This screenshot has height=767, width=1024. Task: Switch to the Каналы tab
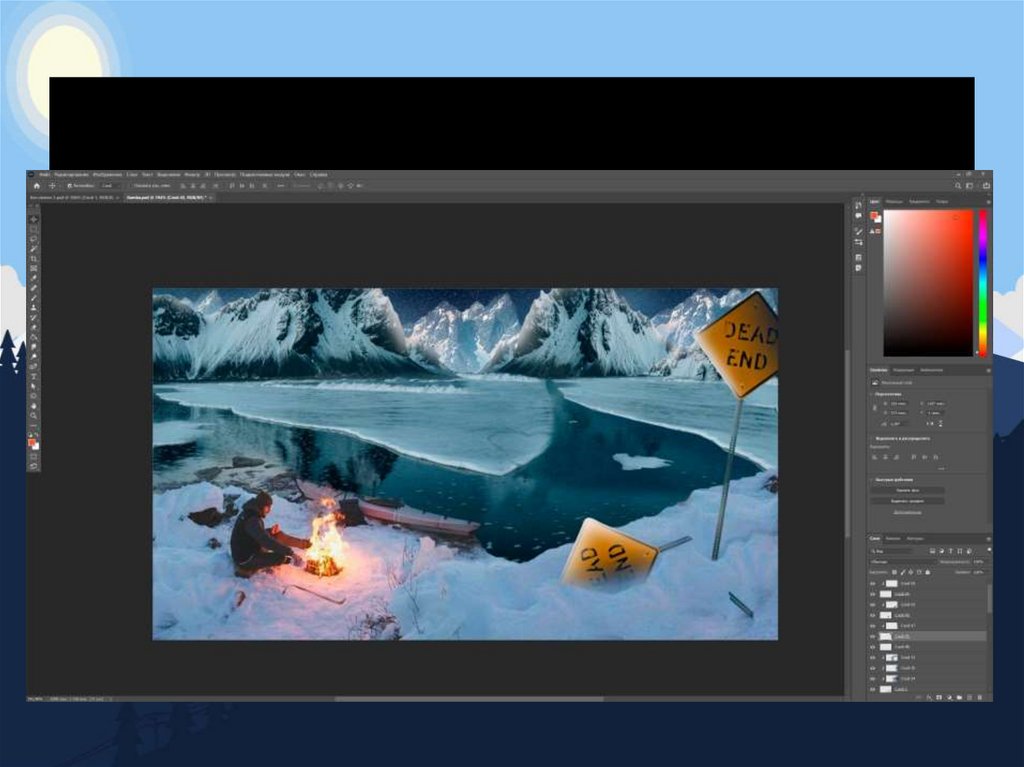coord(893,538)
